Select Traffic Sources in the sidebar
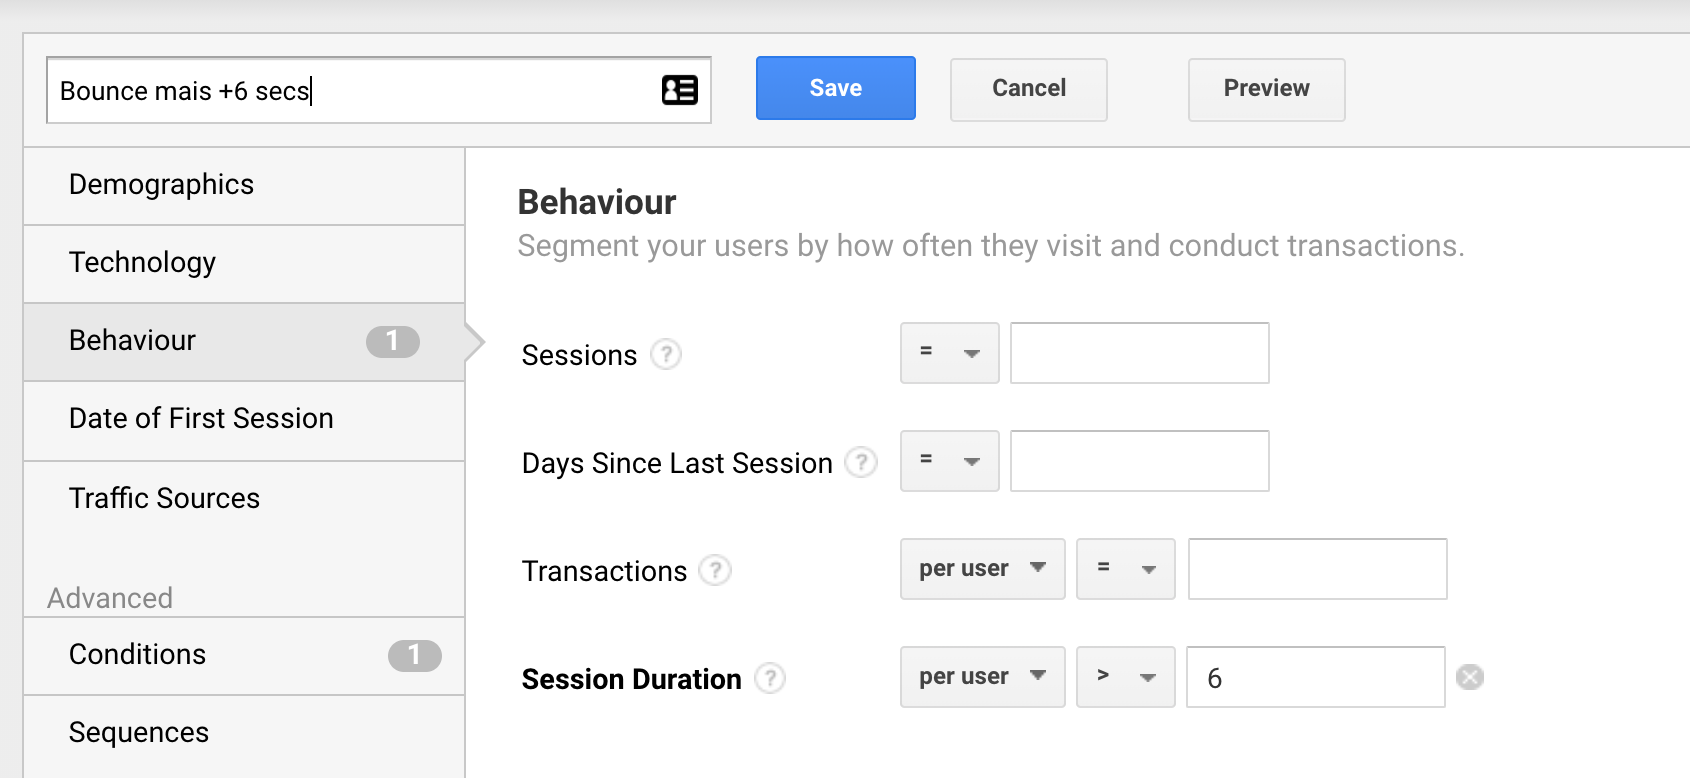 coord(164,498)
